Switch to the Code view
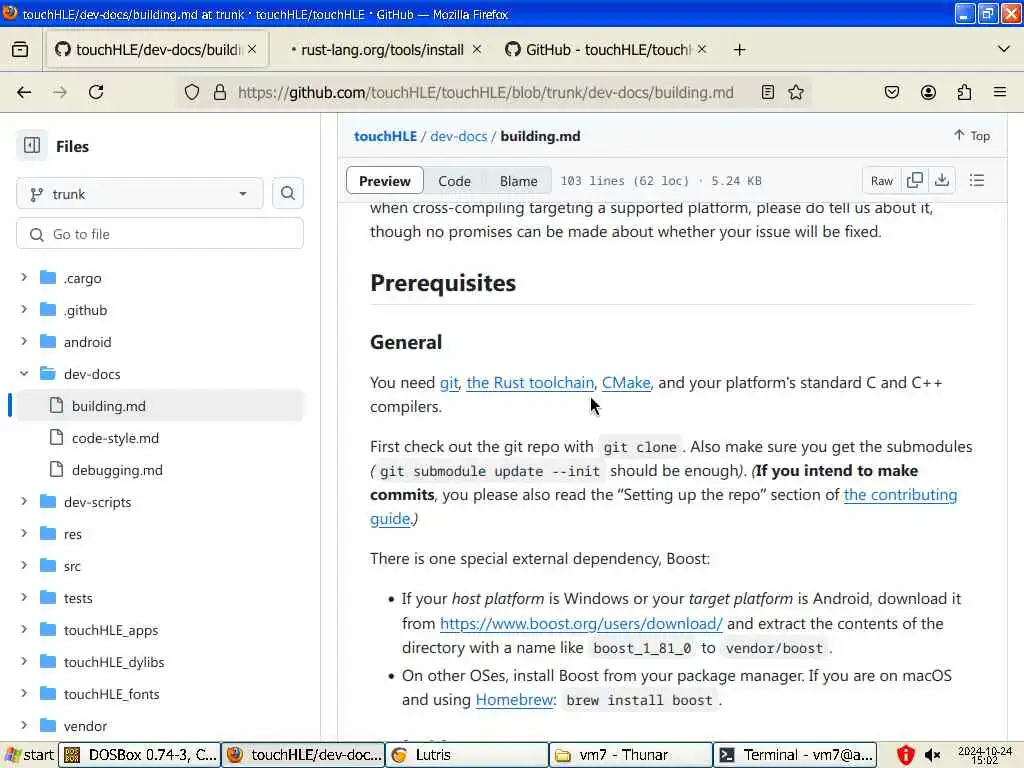 455,181
